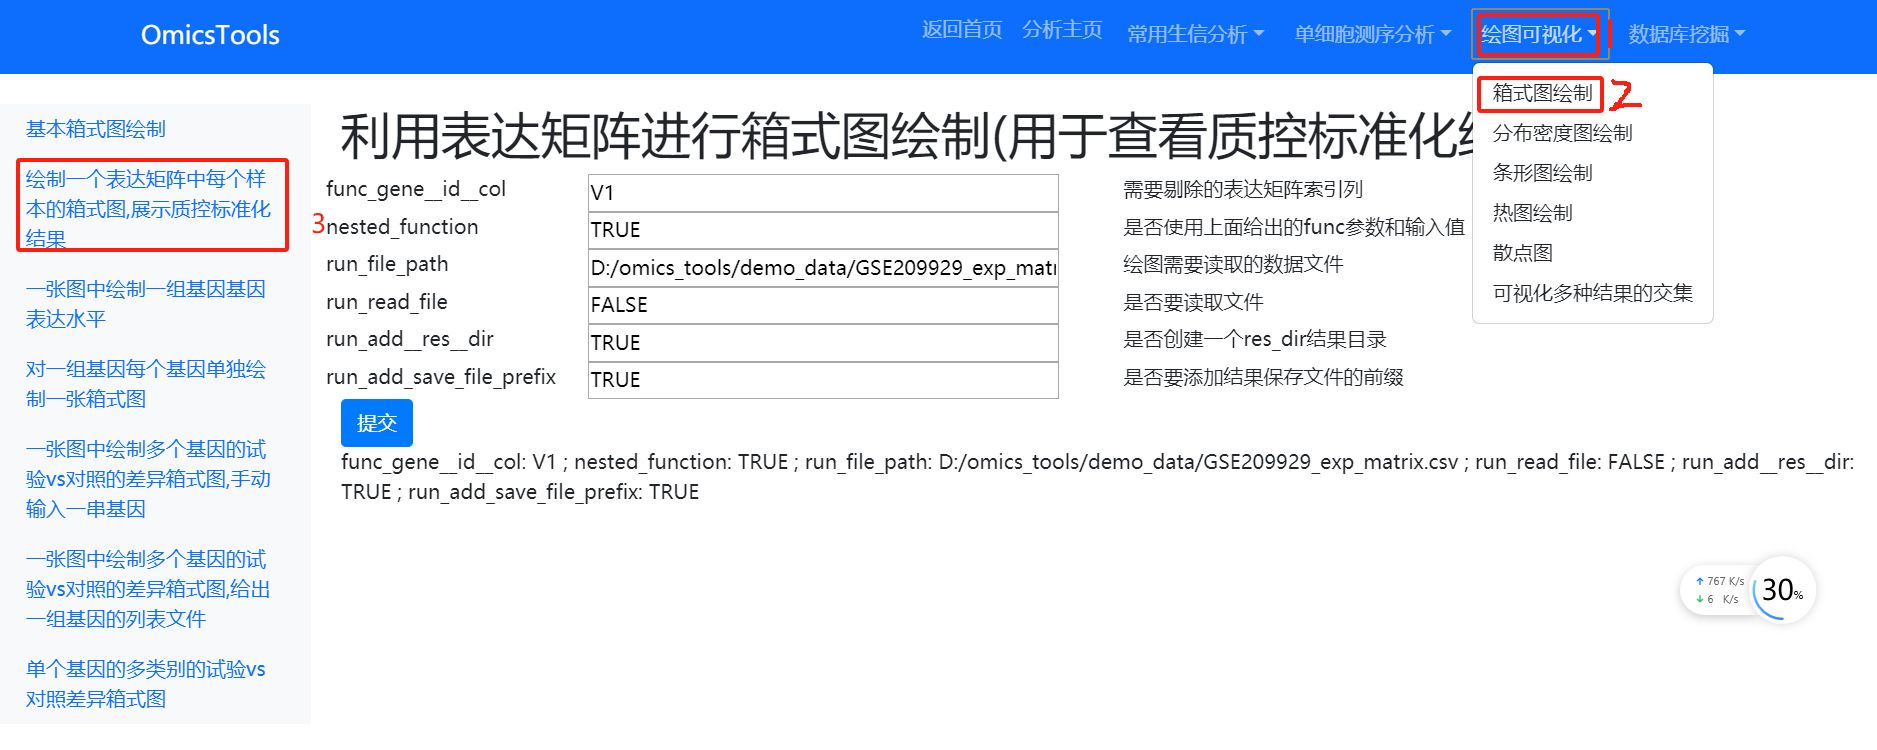Click the 是否要添加结果保存文件的前缀 description text

1263,377
